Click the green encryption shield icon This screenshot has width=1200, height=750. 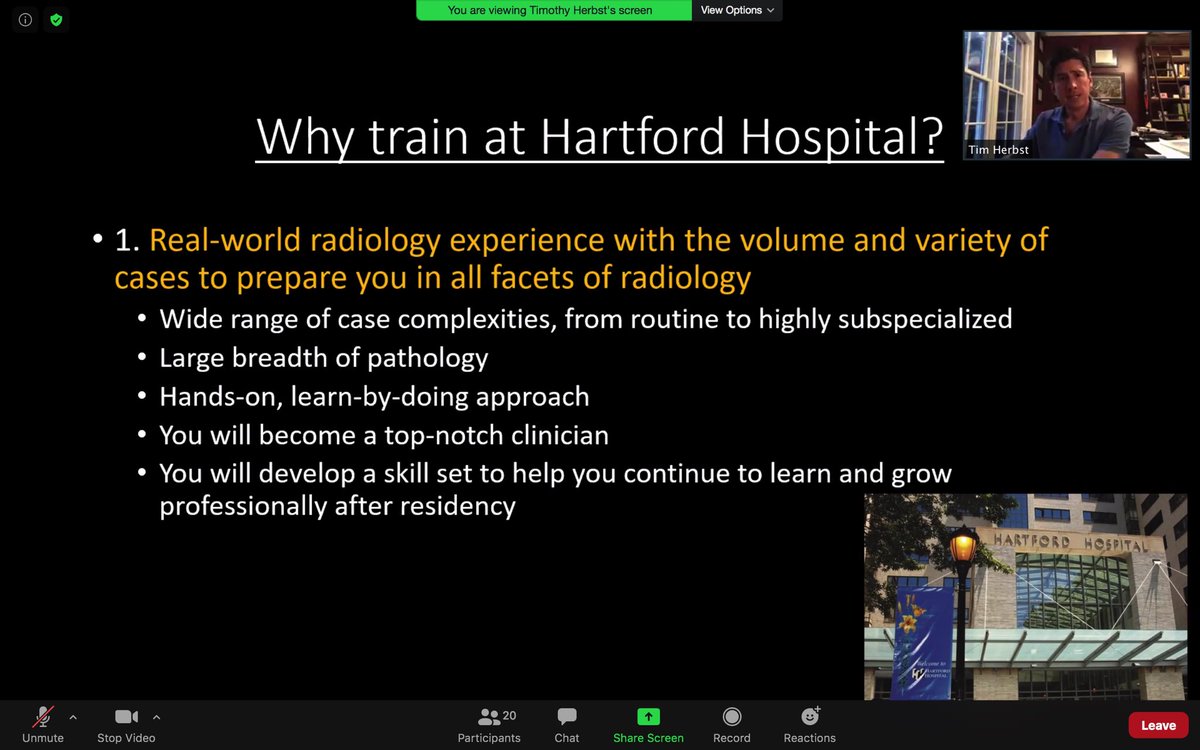[56, 19]
